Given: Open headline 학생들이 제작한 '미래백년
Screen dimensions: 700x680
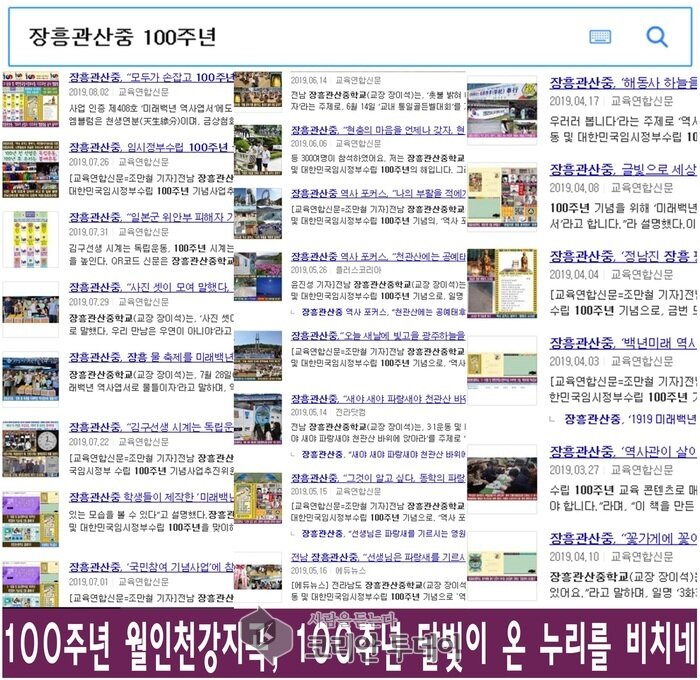Looking at the screenshot, I should 151,497.
